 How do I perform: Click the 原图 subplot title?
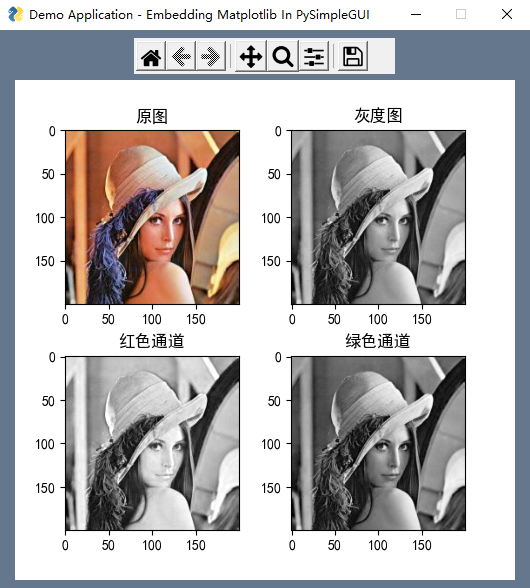pos(152,116)
